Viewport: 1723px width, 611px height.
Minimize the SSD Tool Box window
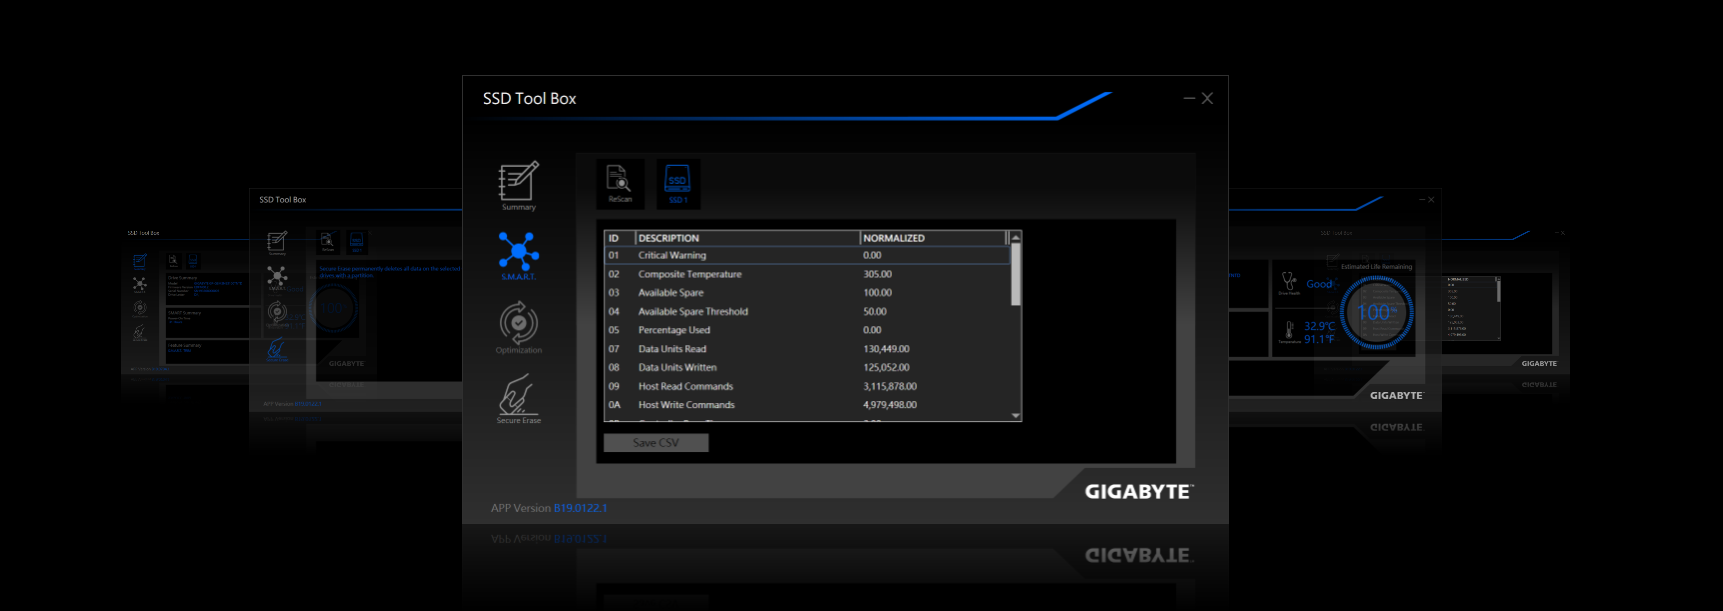point(1189,98)
